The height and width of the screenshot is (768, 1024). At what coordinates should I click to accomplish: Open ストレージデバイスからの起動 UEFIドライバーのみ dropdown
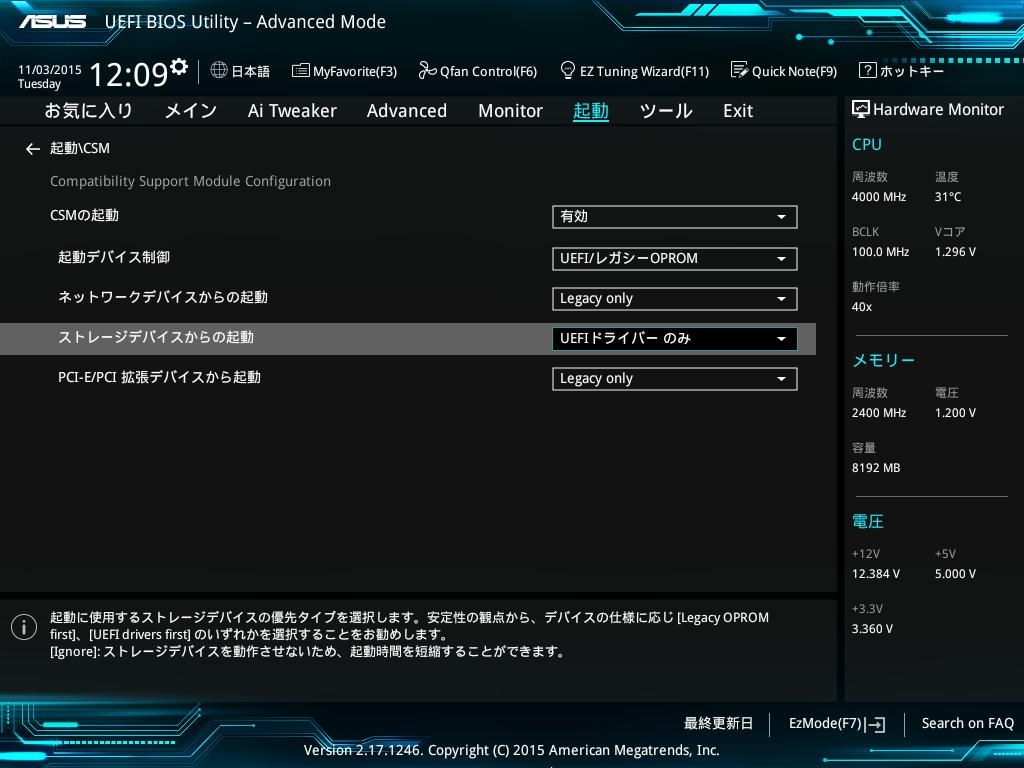(x=675, y=339)
